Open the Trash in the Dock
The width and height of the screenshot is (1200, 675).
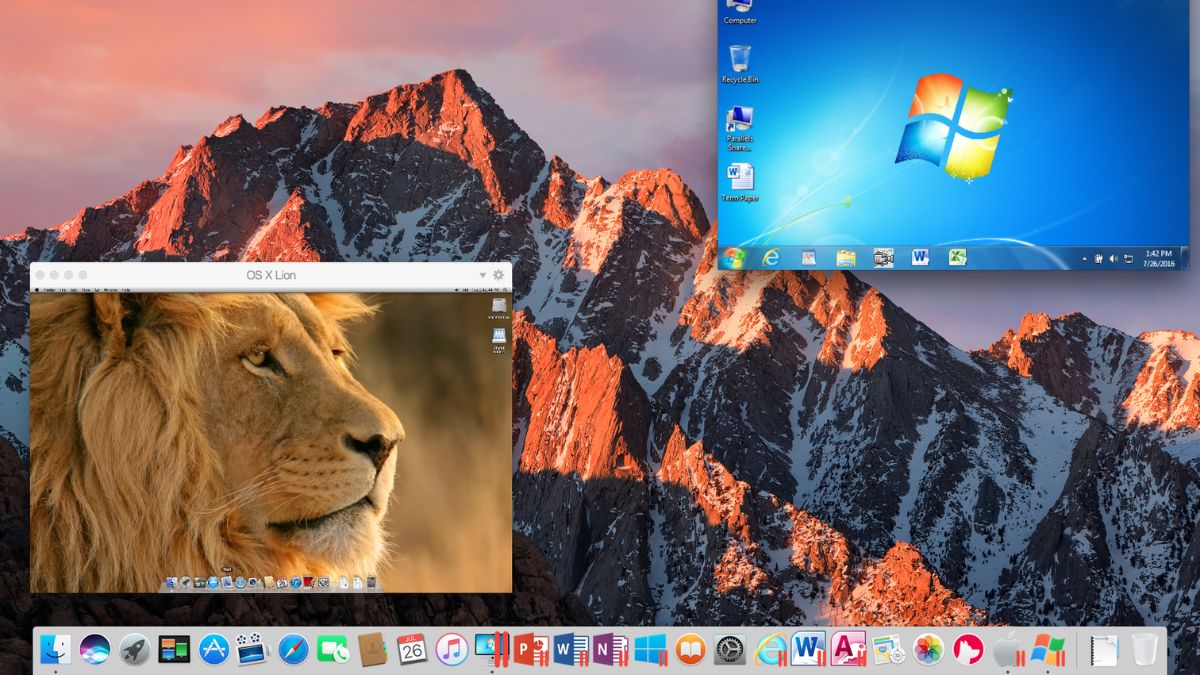(1144, 649)
